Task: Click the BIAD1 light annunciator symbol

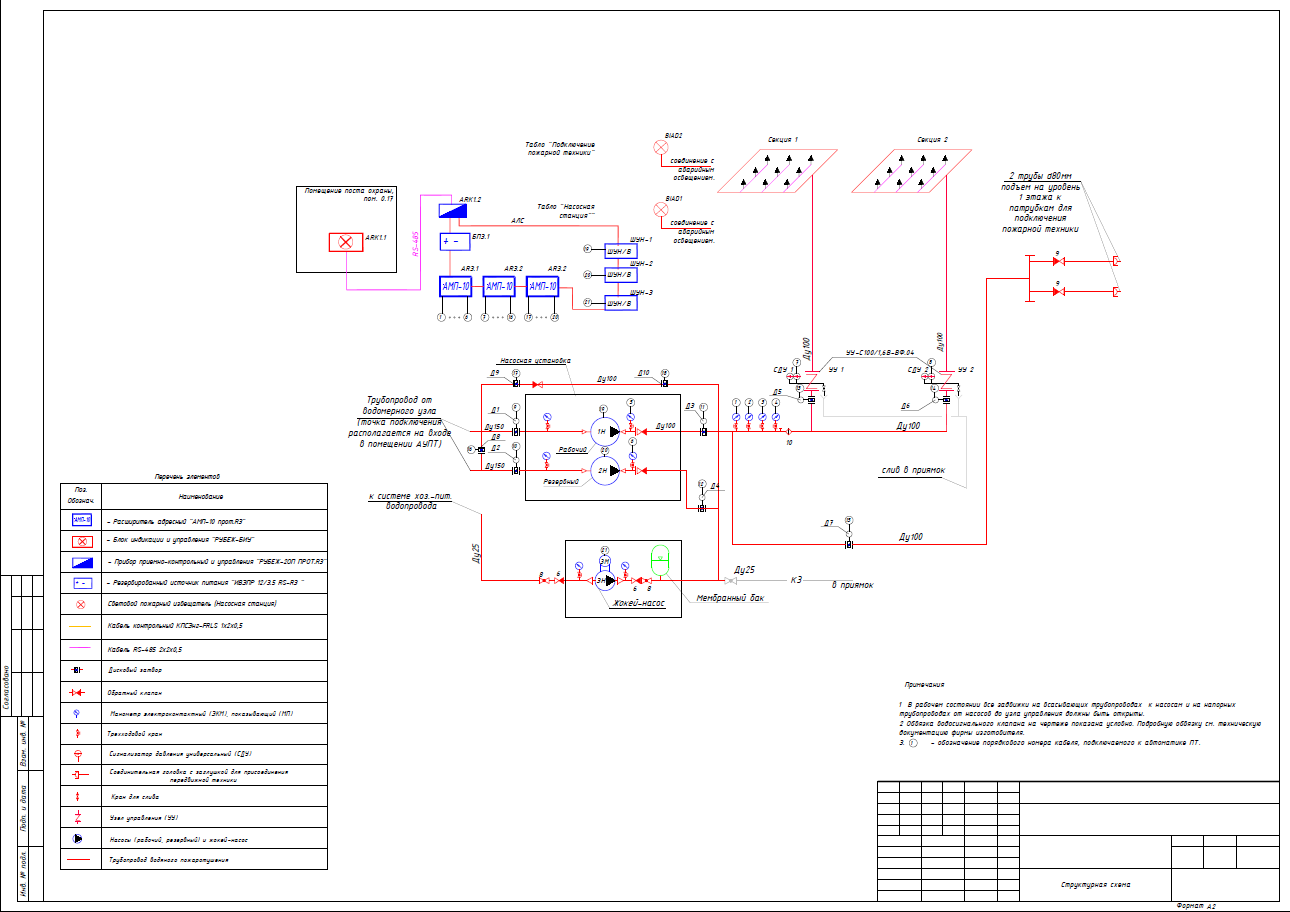Action: [x=659, y=209]
